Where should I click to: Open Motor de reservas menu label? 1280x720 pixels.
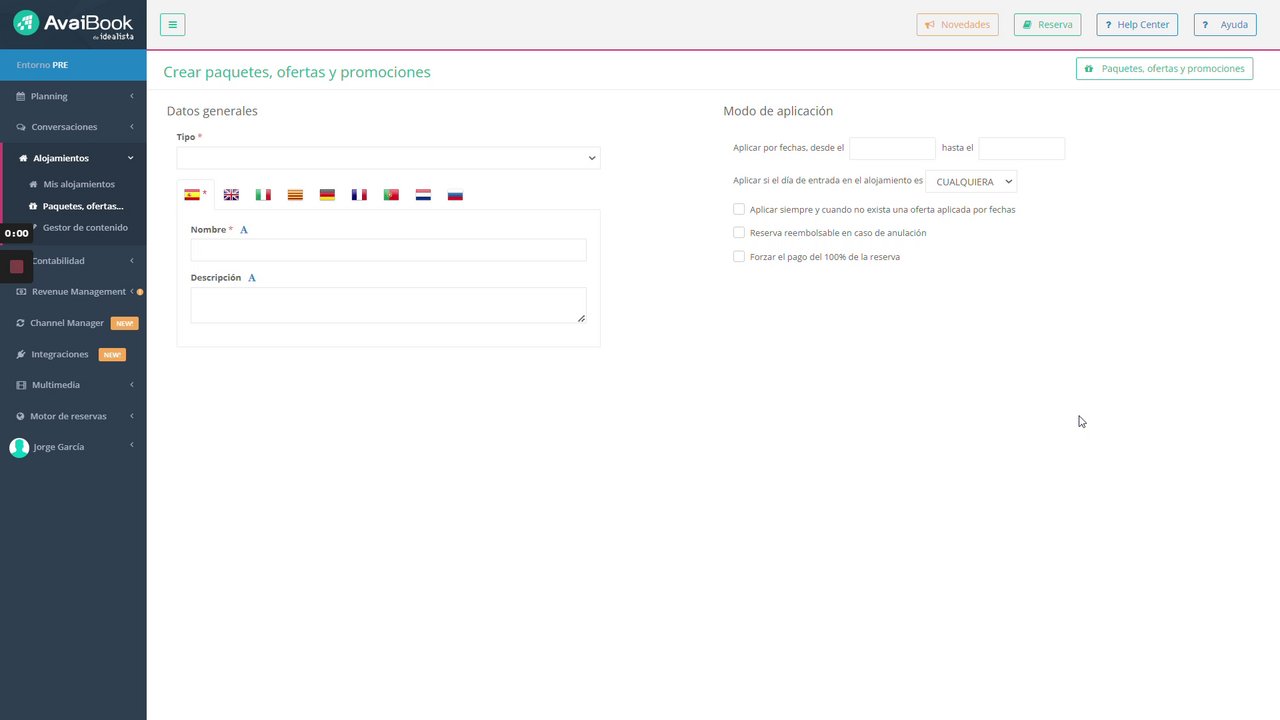(68, 416)
